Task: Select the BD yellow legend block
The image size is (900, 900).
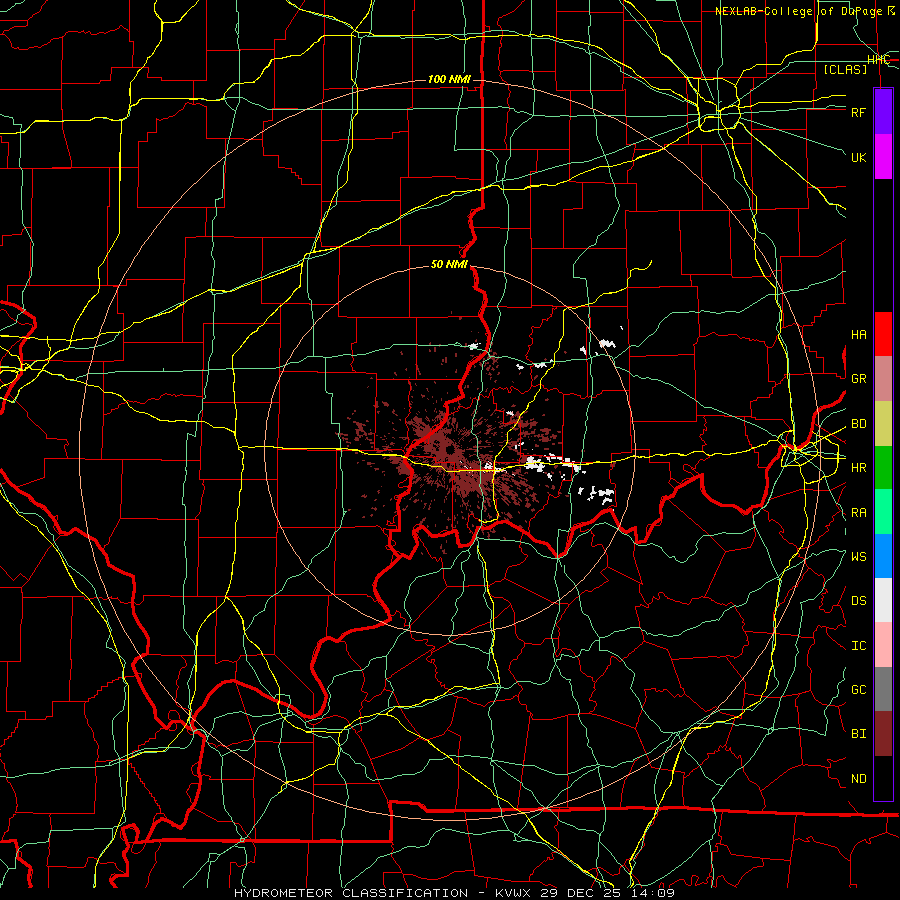Action: pos(883,423)
